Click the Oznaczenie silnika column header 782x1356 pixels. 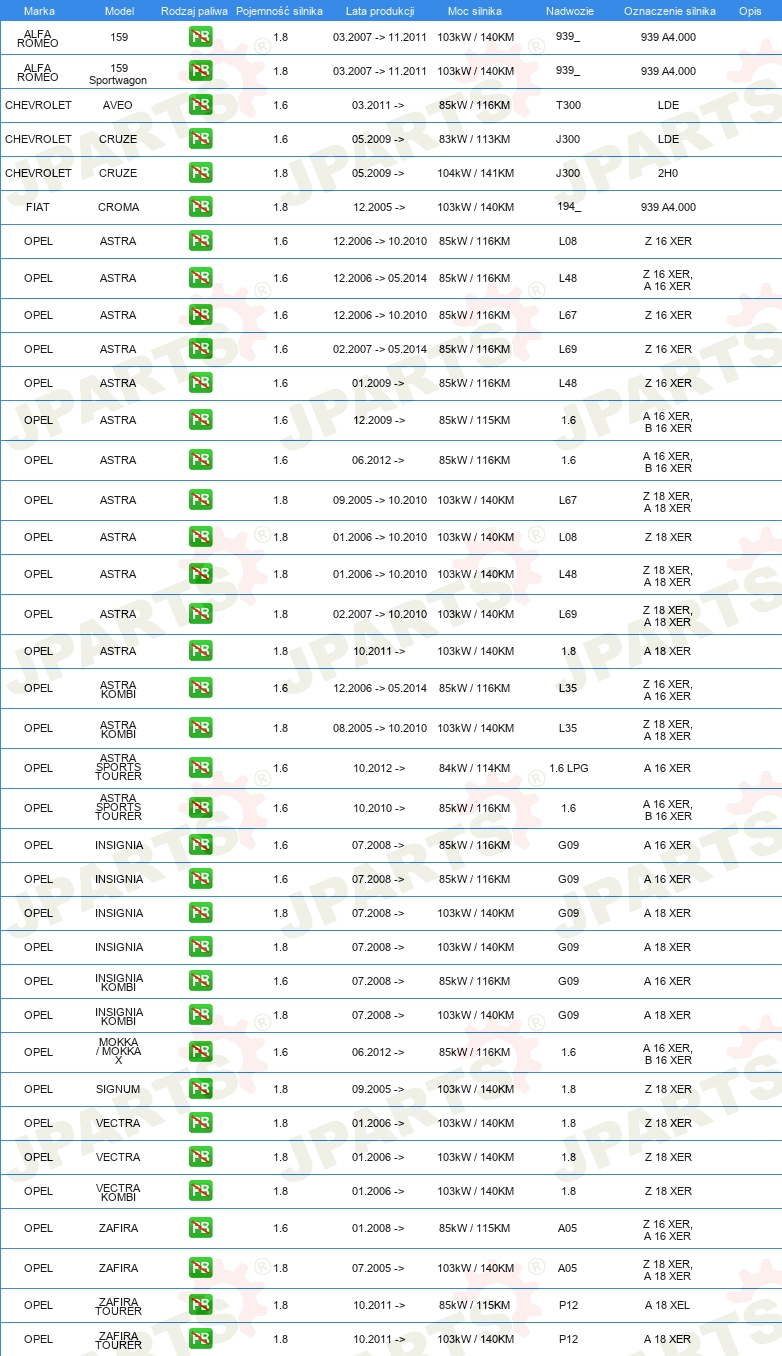[669, 11]
